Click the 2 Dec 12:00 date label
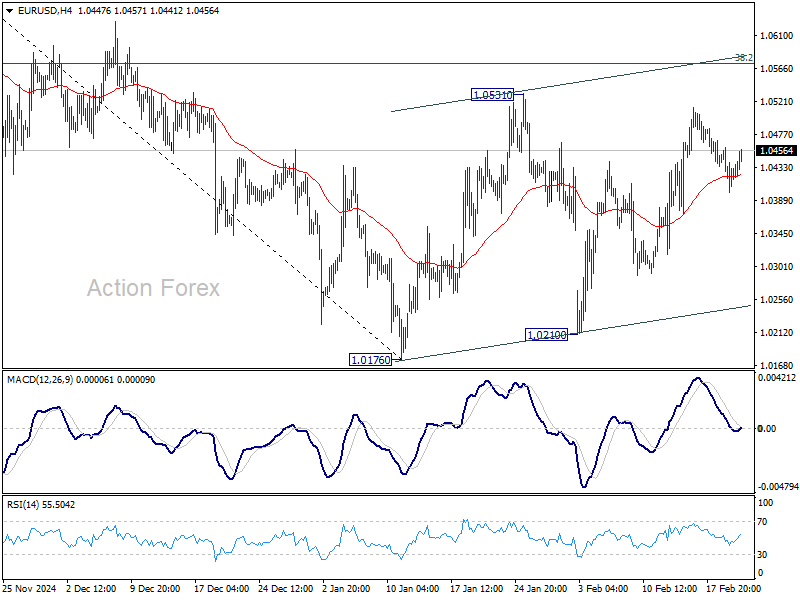 (x=91, y=588)
